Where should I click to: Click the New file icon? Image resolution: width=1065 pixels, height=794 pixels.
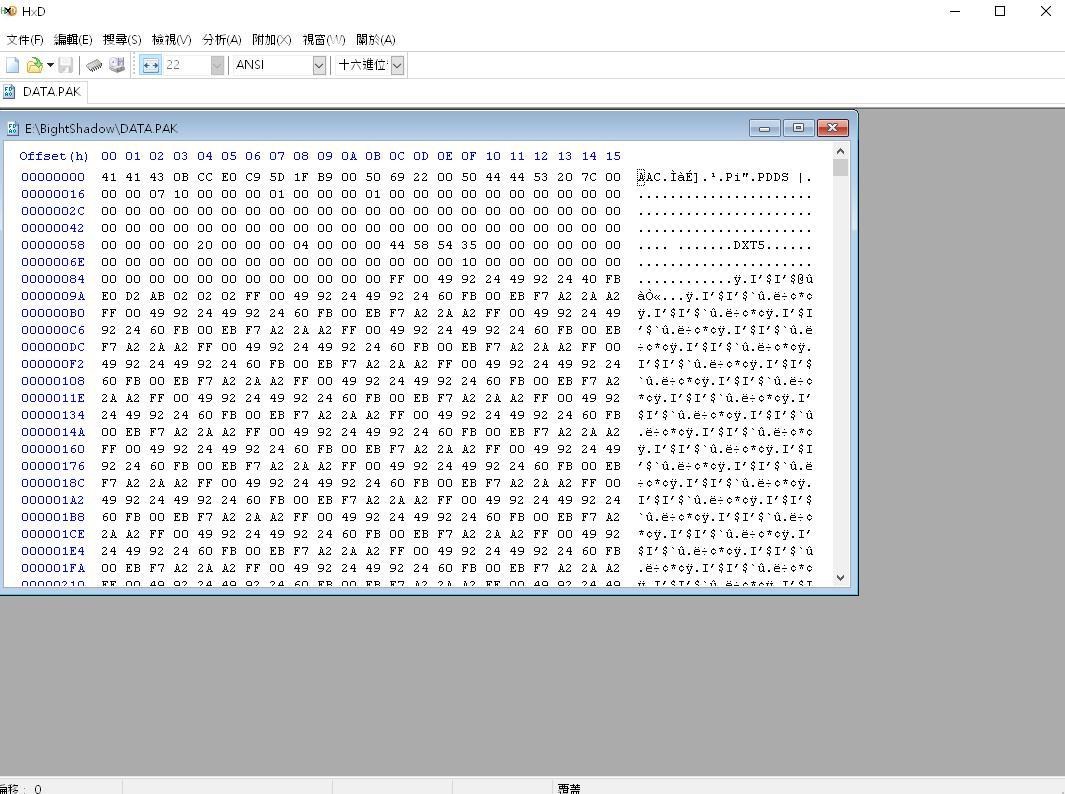[x=13, y=65]
